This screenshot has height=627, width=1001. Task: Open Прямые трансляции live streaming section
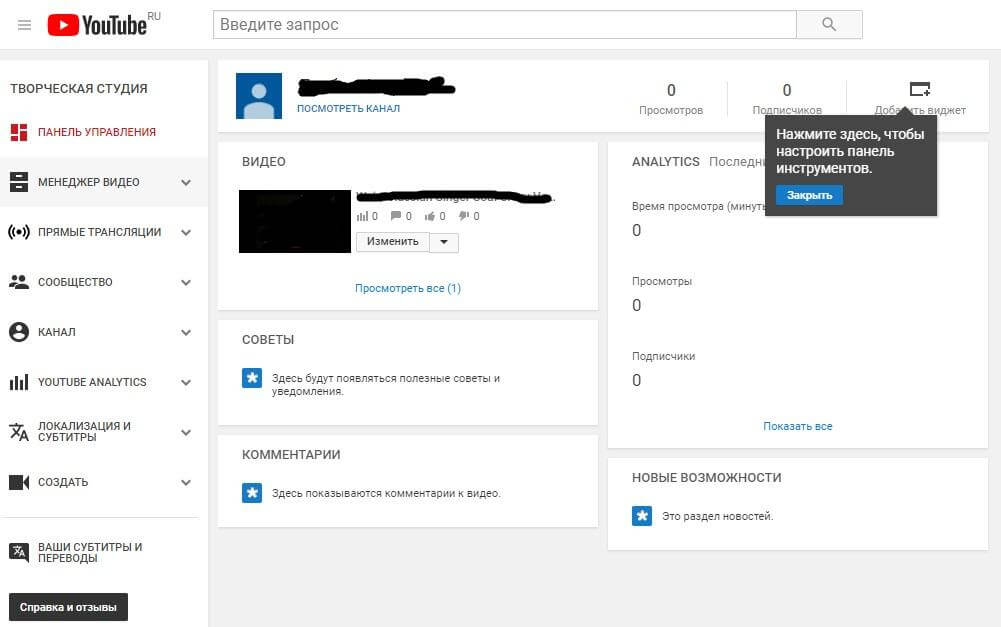pos(21,231)
